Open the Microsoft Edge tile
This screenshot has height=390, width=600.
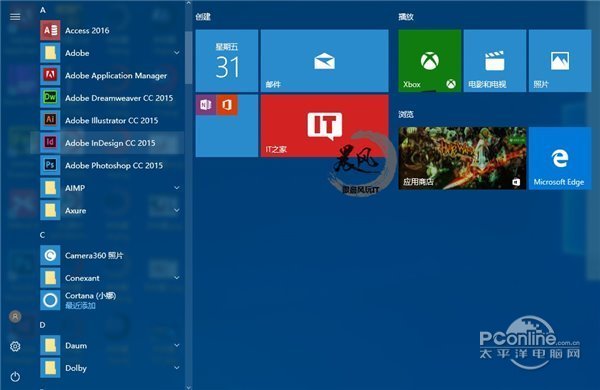click(x=560, y=158)
